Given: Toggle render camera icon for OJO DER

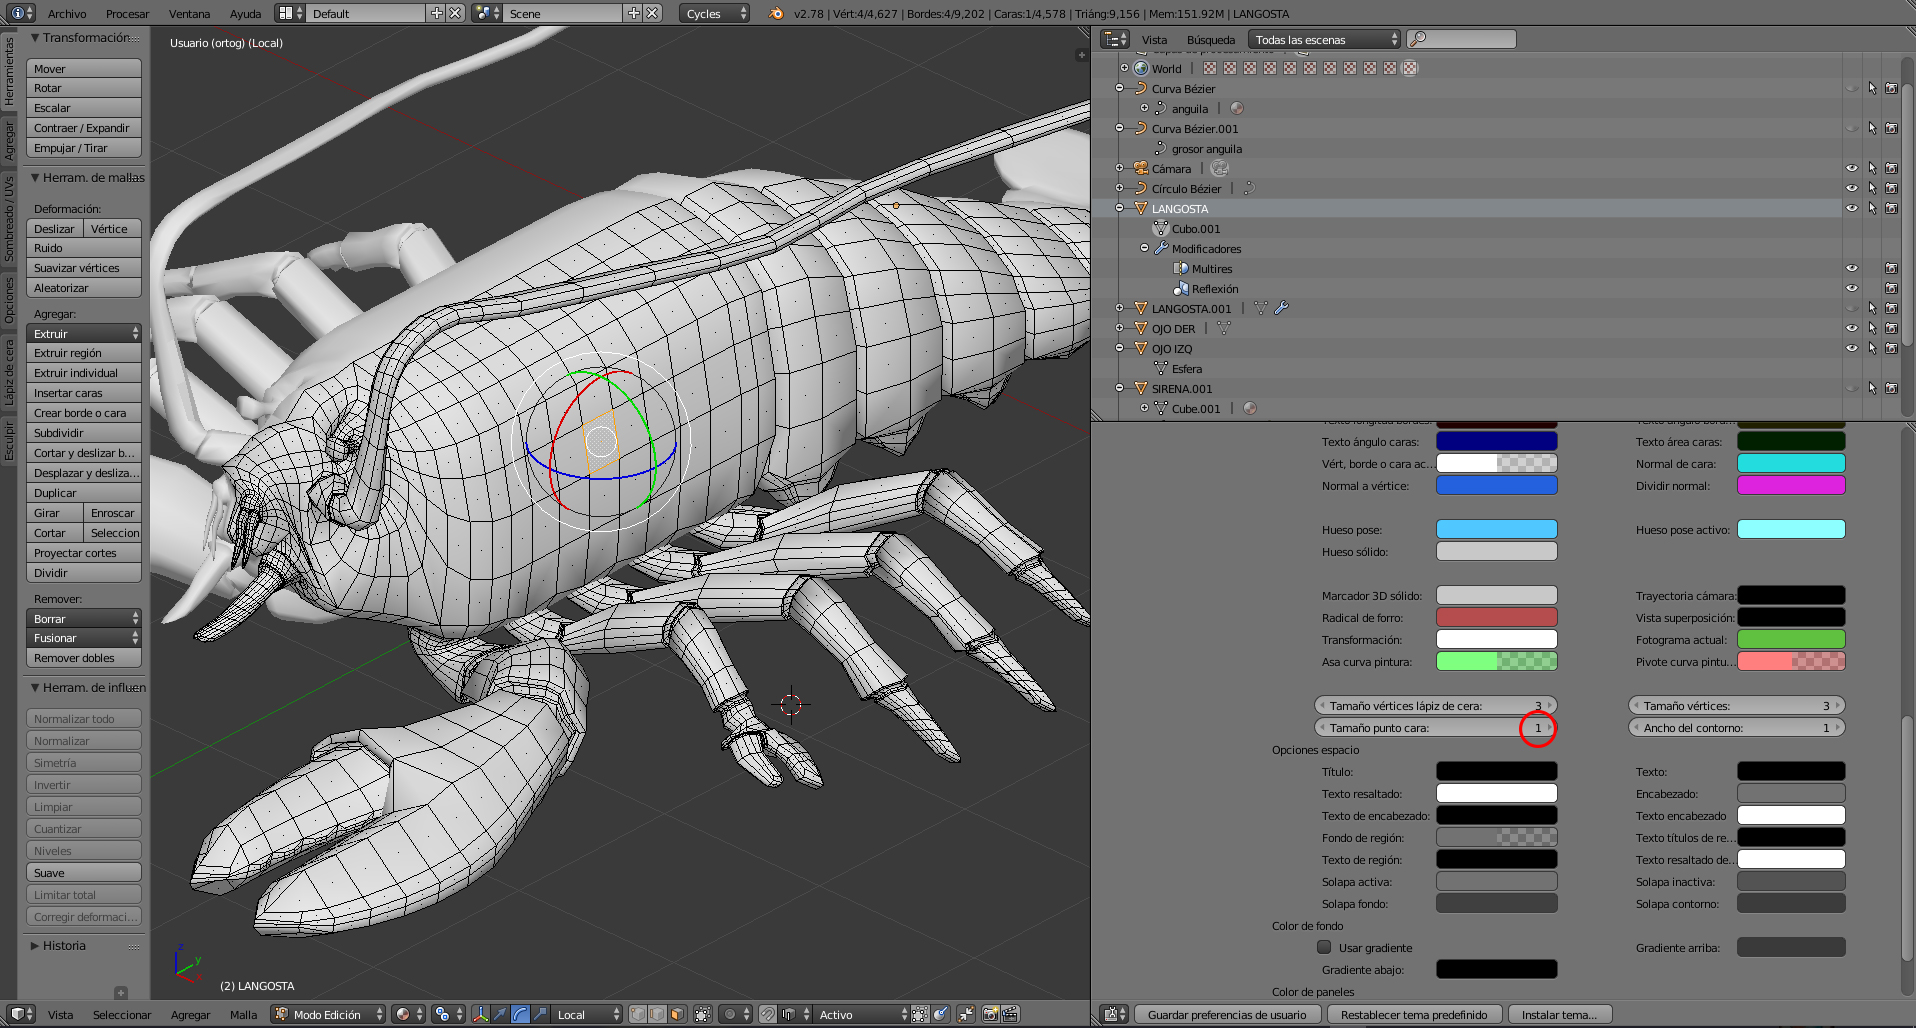Looking at the screenshot, I should point(1891,329).
